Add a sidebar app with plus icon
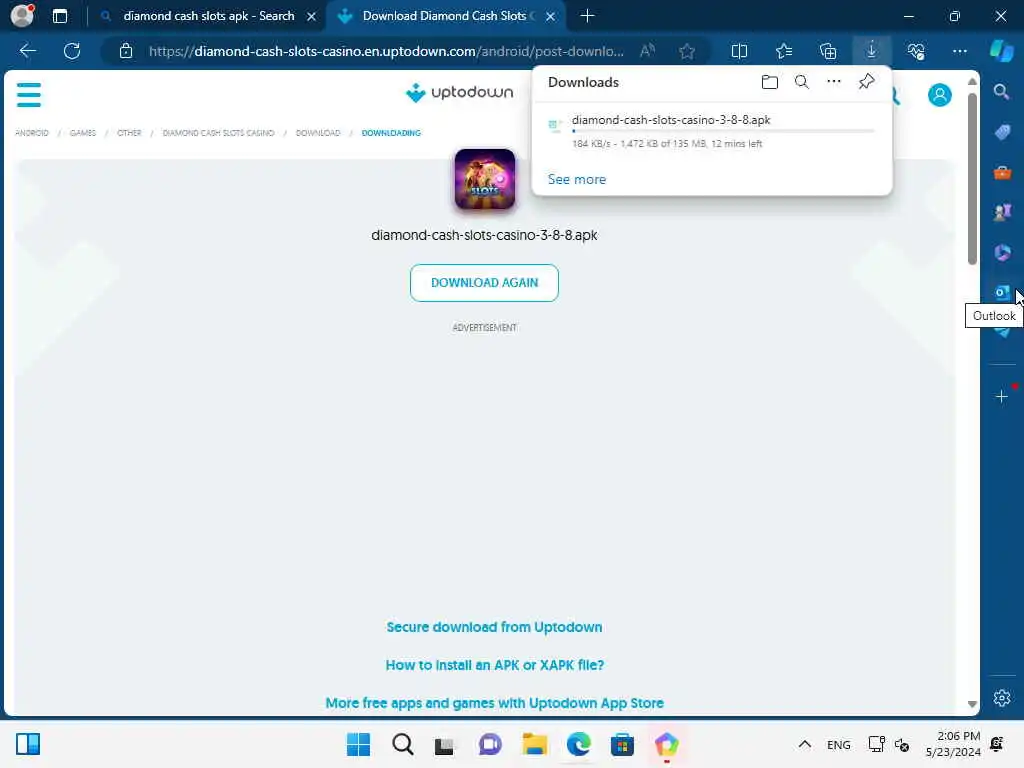This screenshot has width=1024, height=768. click(x=1001, y=396)
